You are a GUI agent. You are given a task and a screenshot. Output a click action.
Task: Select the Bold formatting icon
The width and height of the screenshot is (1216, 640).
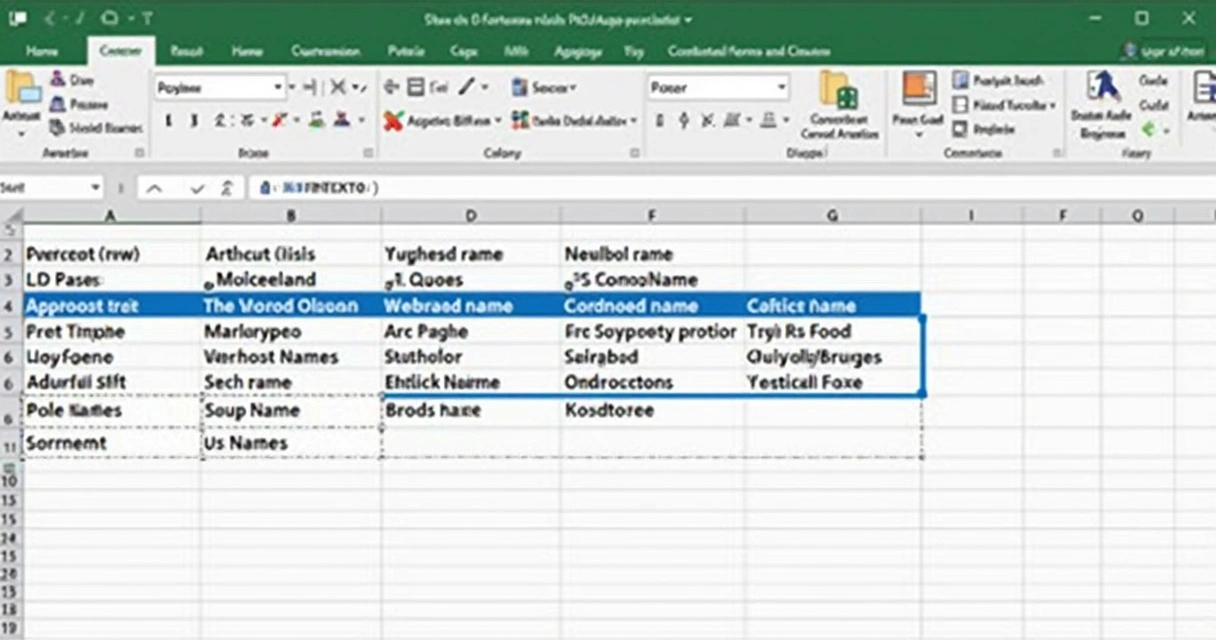coord(167,121)
